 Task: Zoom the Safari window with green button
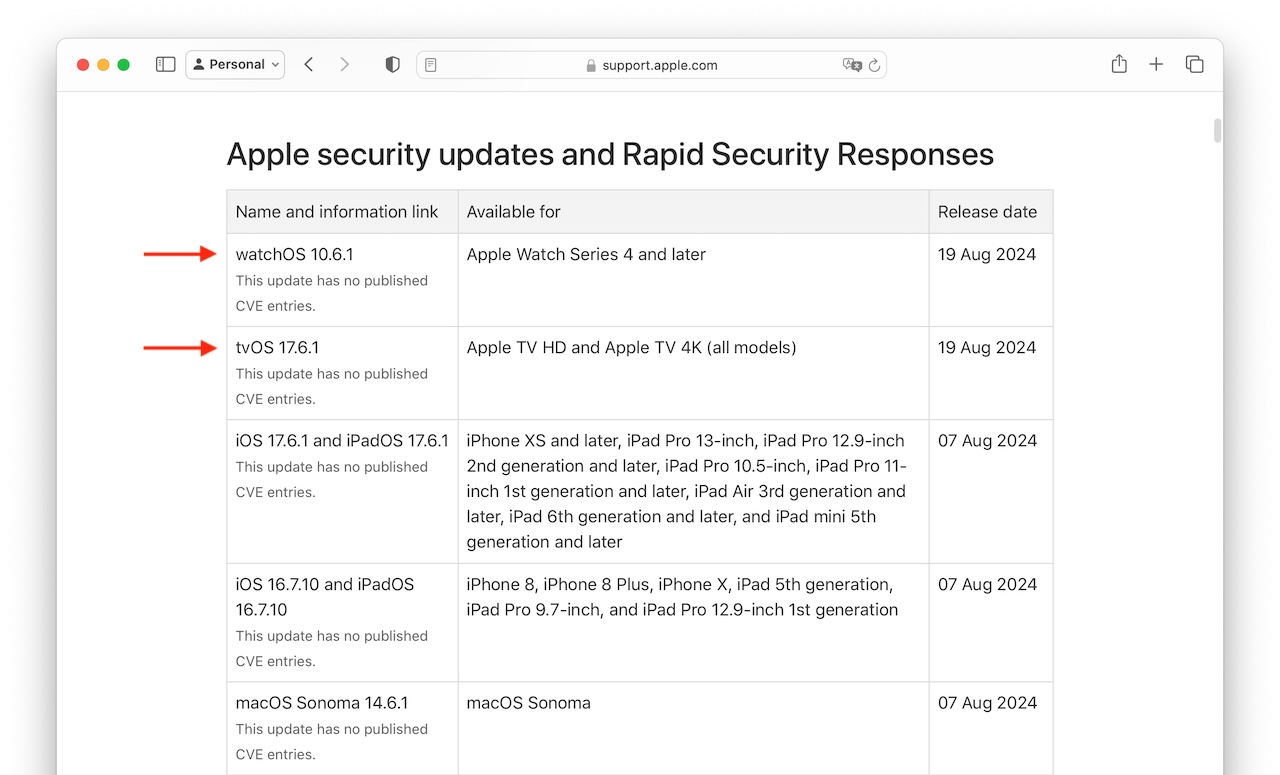[x=123, y=65]
